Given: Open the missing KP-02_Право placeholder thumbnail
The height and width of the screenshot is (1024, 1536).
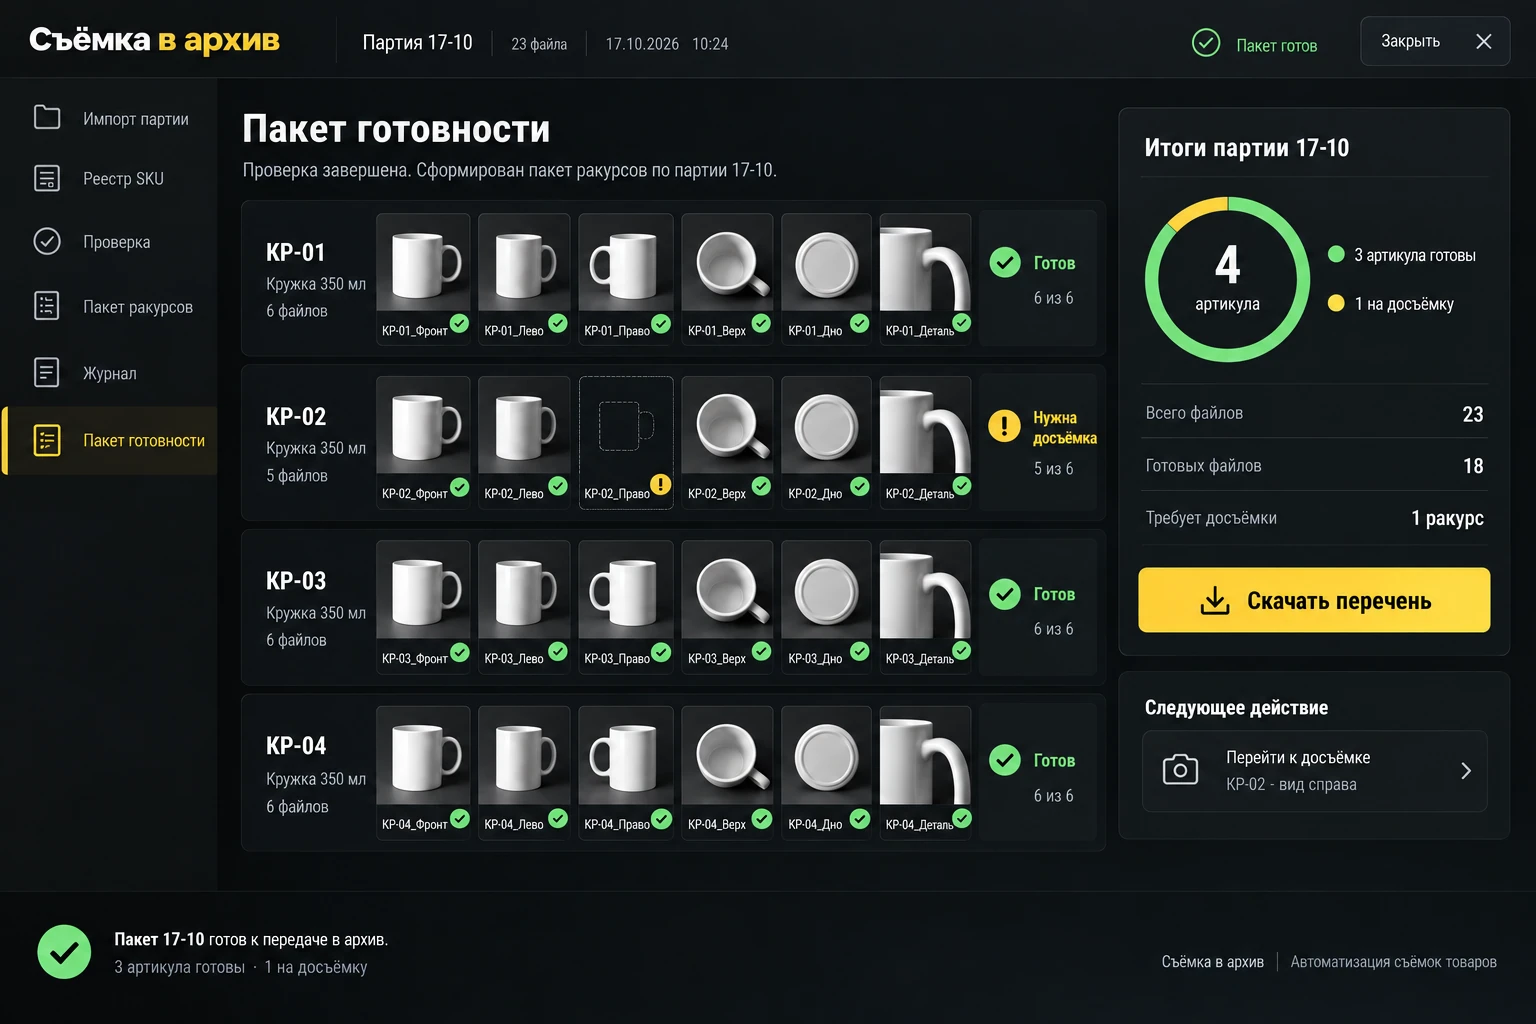Looking at the screenshot, I should pyautogui.click(x=626, y=443).
